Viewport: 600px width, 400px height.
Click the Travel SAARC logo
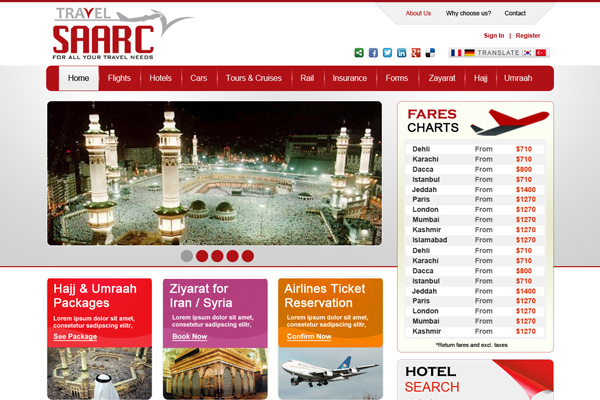[122, 34]
